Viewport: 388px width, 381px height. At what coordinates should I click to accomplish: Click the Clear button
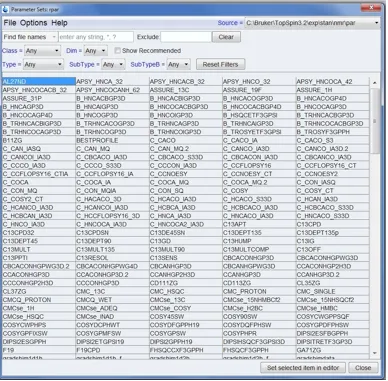coord(226,37)
